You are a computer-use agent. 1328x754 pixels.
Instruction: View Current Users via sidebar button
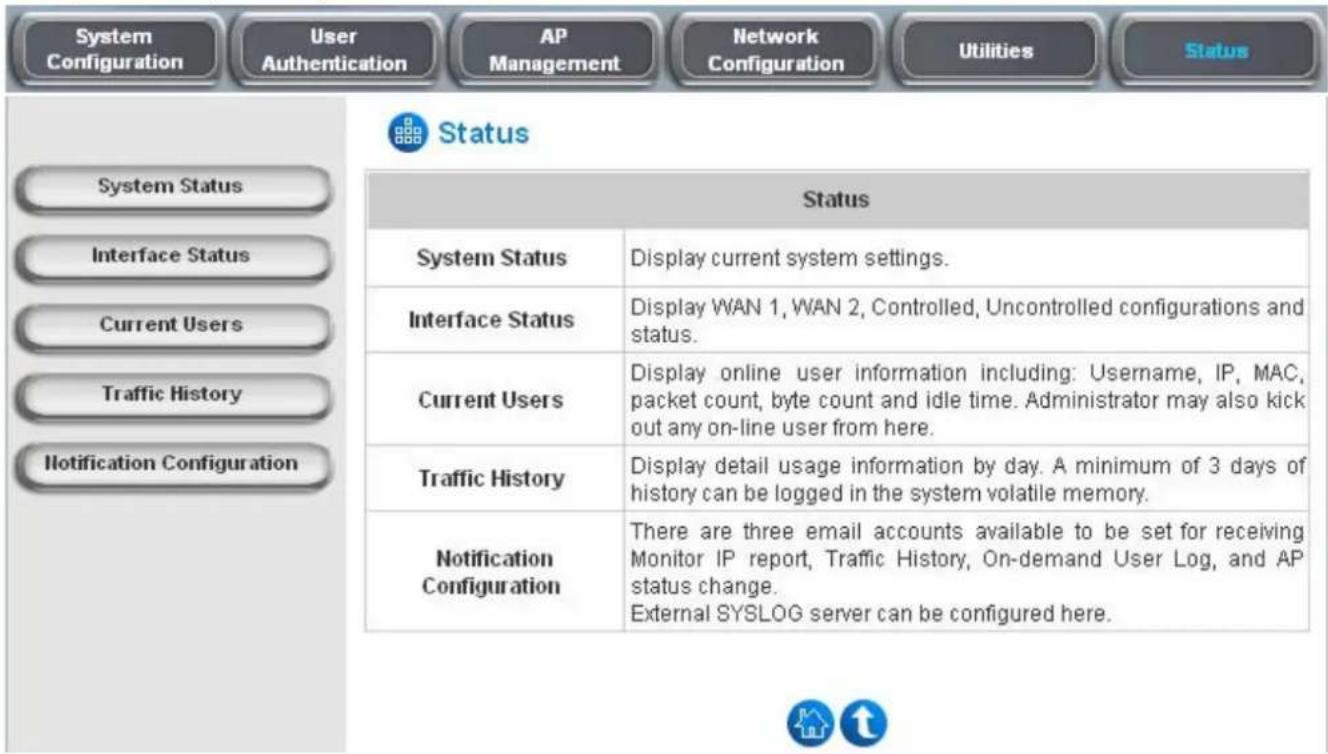(171, 325)
